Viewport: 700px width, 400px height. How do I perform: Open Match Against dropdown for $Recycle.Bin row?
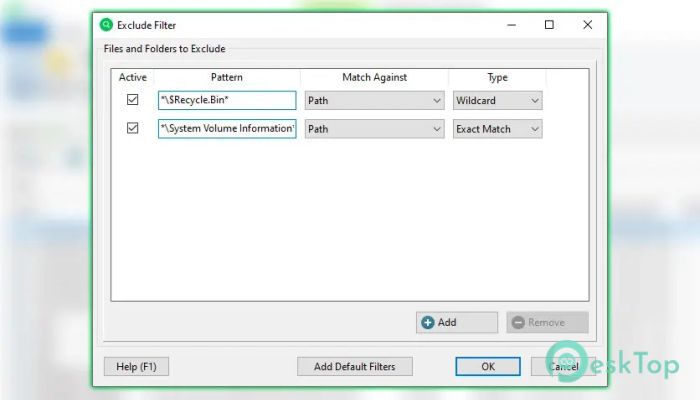point(375,100)
